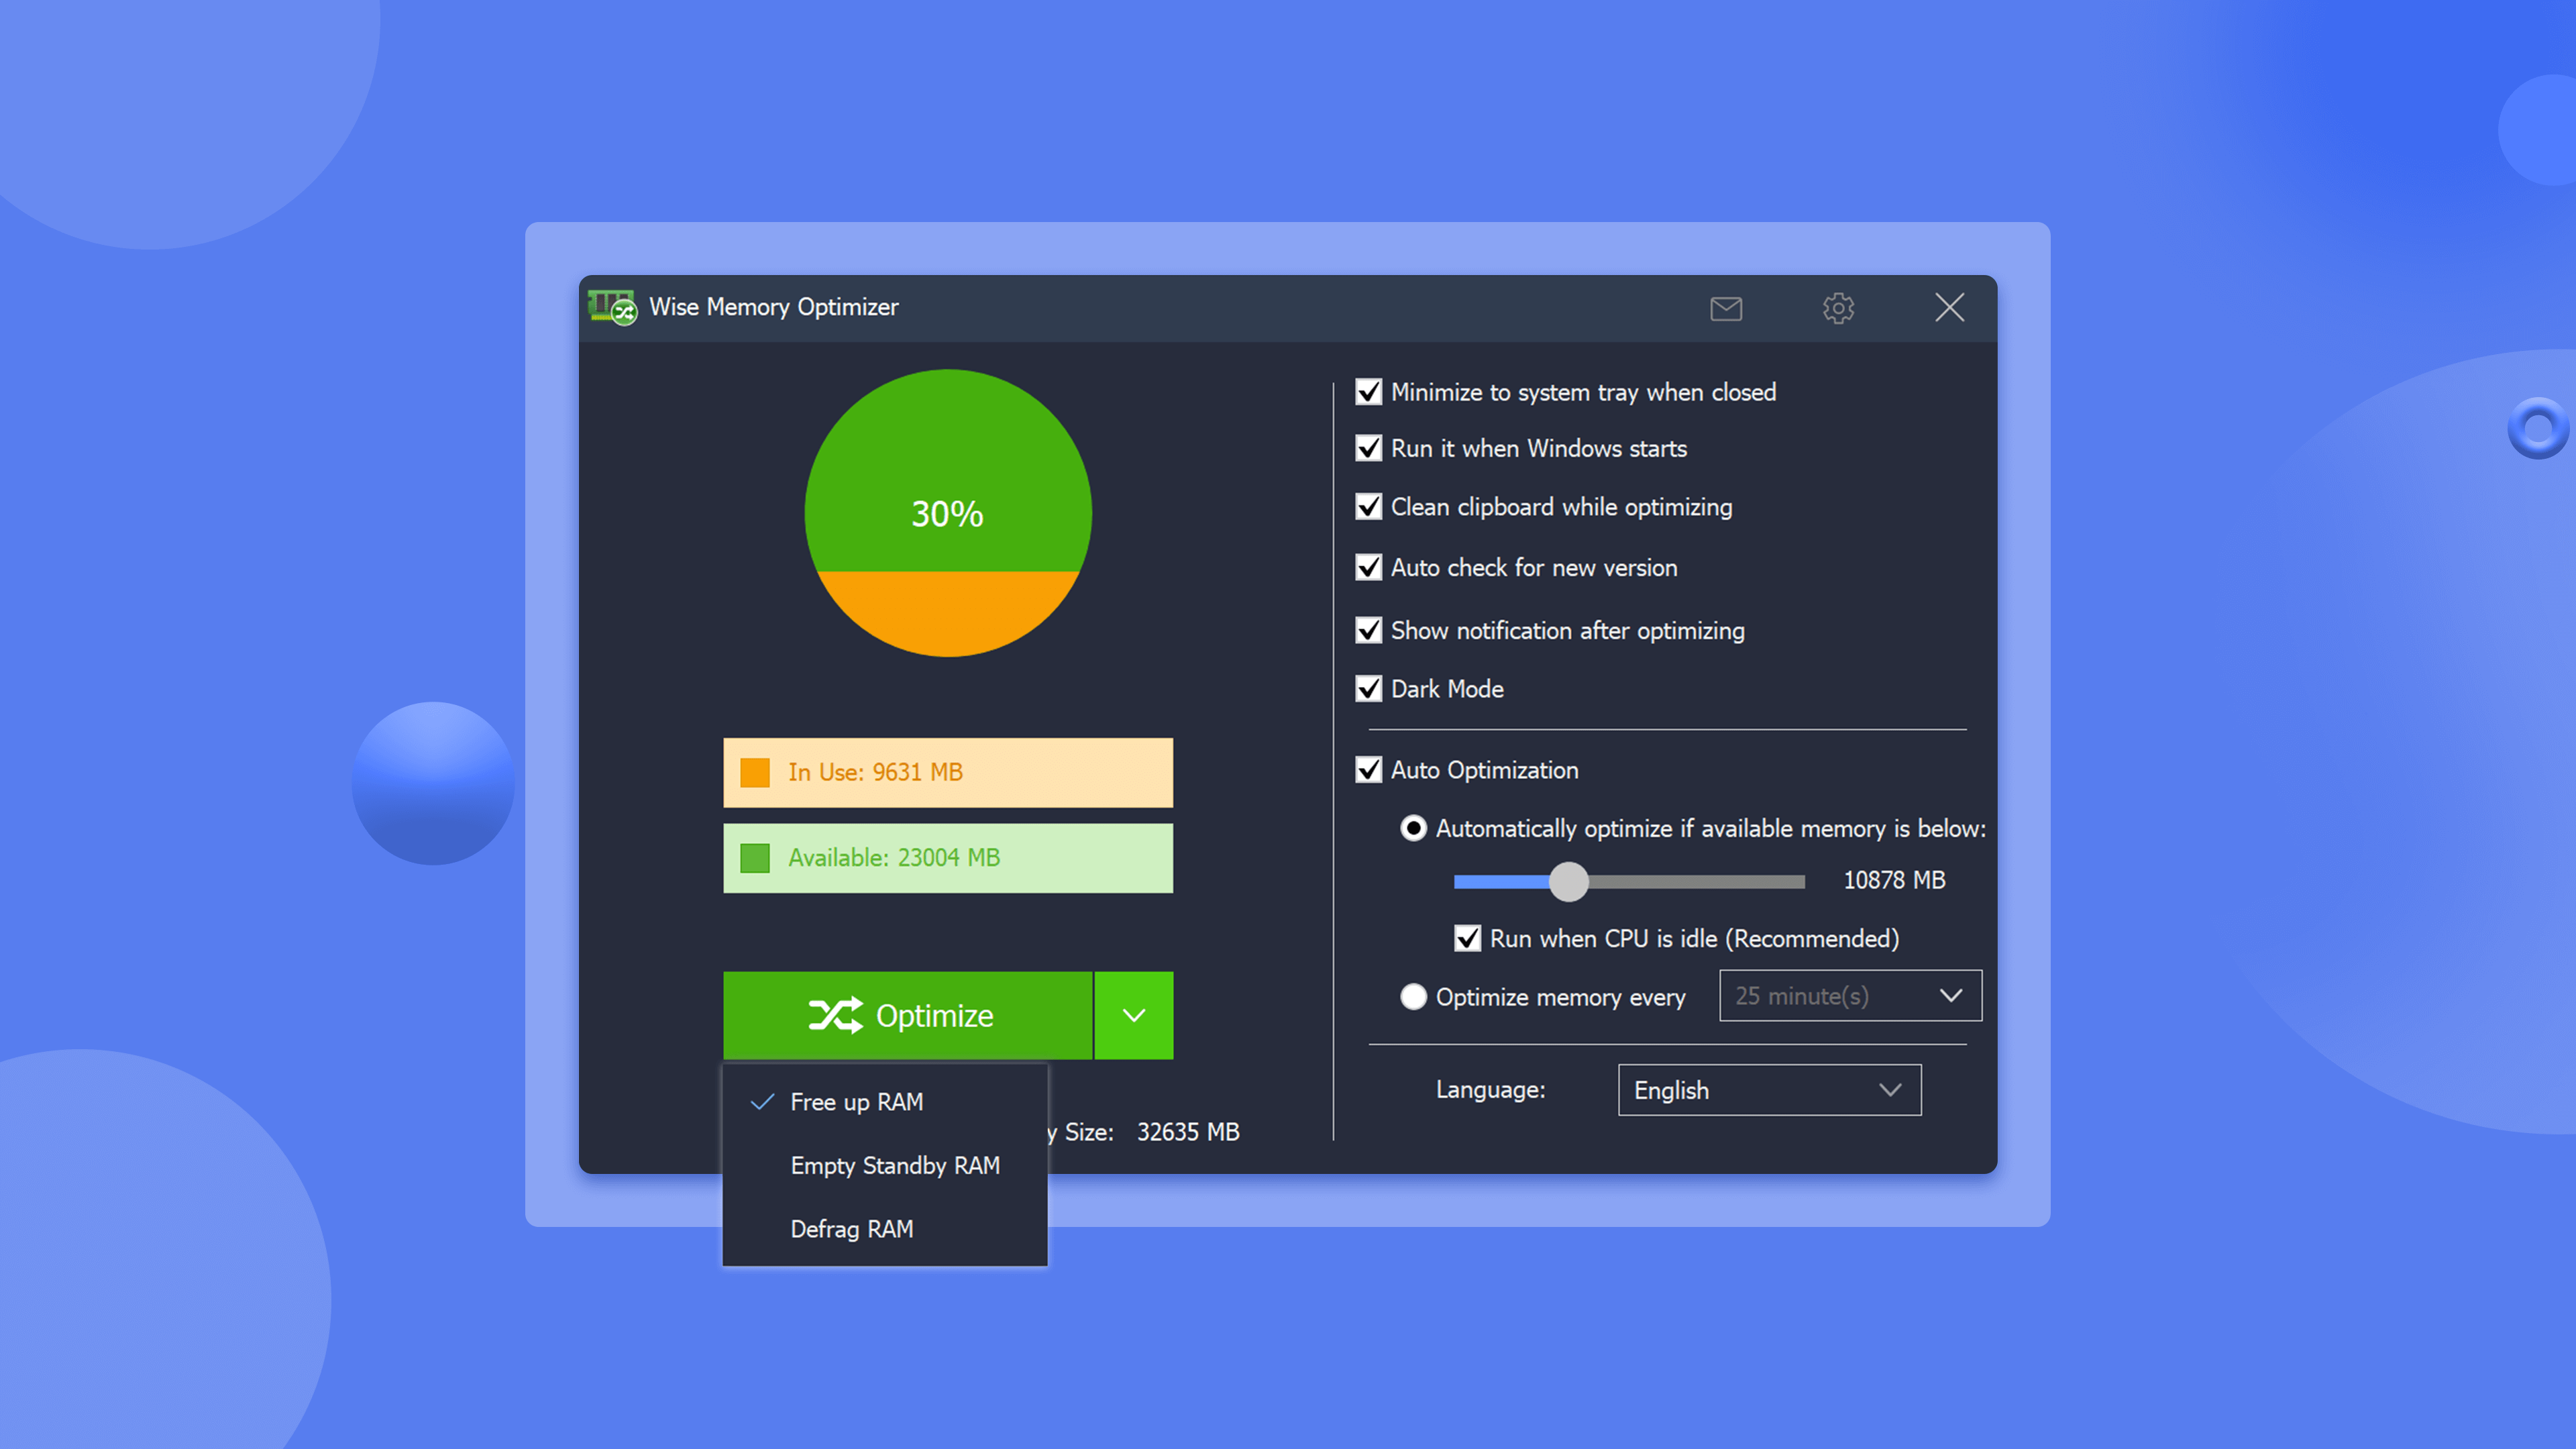2576x1449 pixels.
Task: Uncheck Run when CPU is idle
Action: click(1467, 938)
